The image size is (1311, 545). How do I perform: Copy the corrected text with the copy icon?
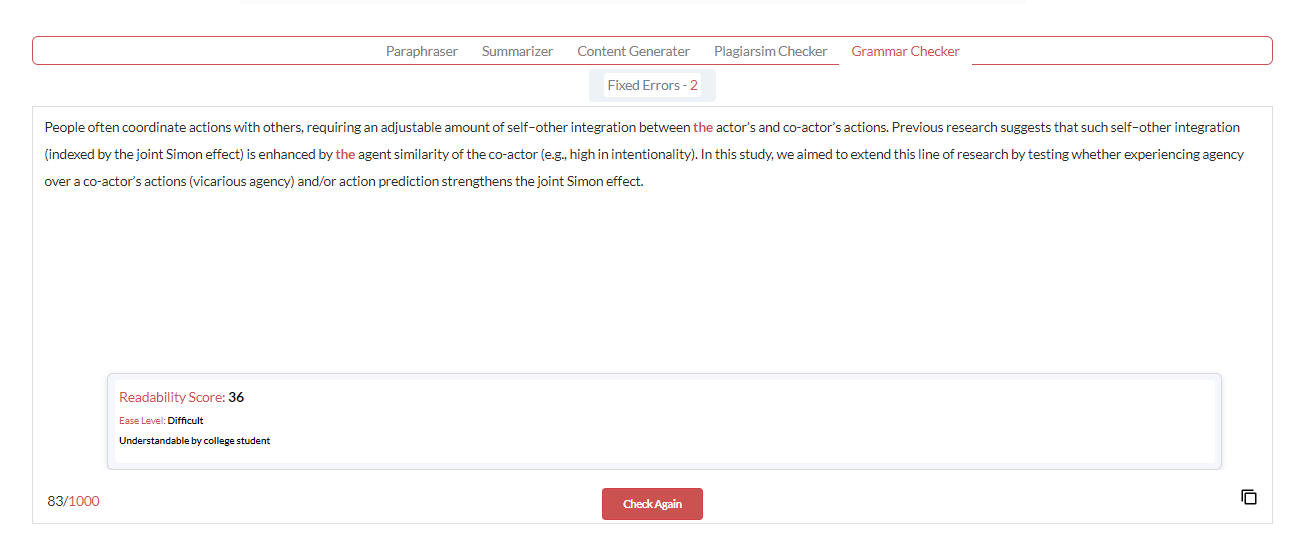pyautogui.click(x=1248, y=497)
